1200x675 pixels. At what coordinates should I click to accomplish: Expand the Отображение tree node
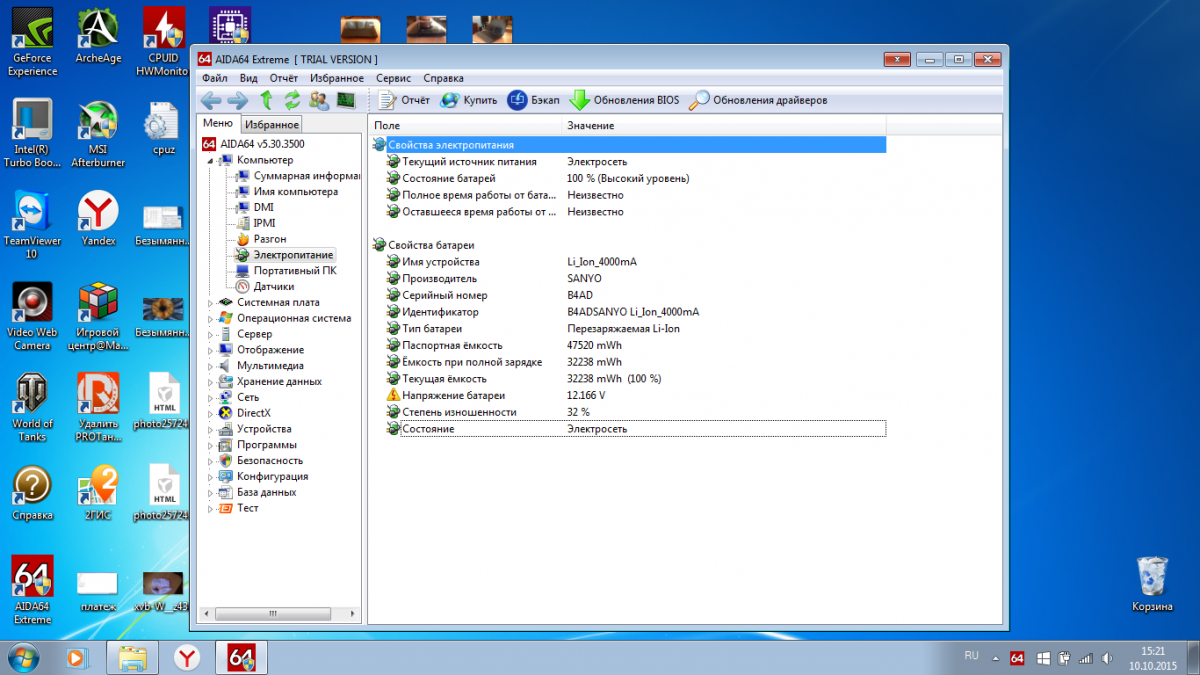click(211, 350)
